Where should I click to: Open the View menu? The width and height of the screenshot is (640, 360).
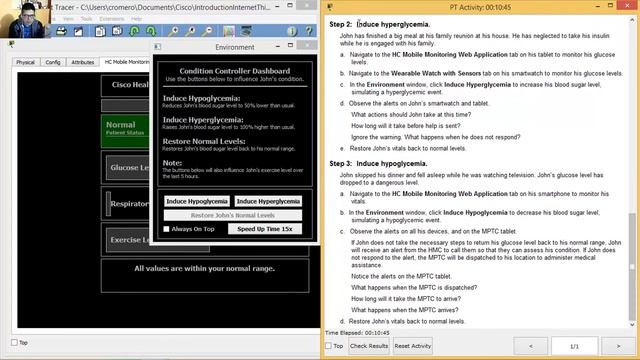tap(68, 19)
